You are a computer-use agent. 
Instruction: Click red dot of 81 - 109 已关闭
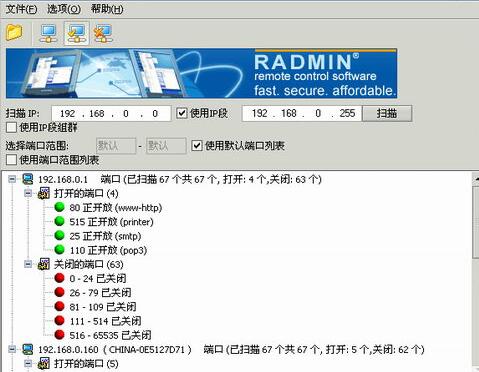[x=59, y=306]
